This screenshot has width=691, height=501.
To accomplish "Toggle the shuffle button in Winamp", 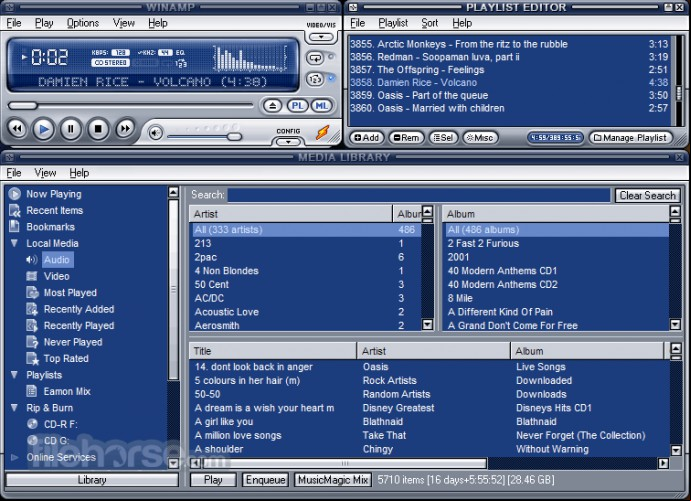I will pos(315,79).
